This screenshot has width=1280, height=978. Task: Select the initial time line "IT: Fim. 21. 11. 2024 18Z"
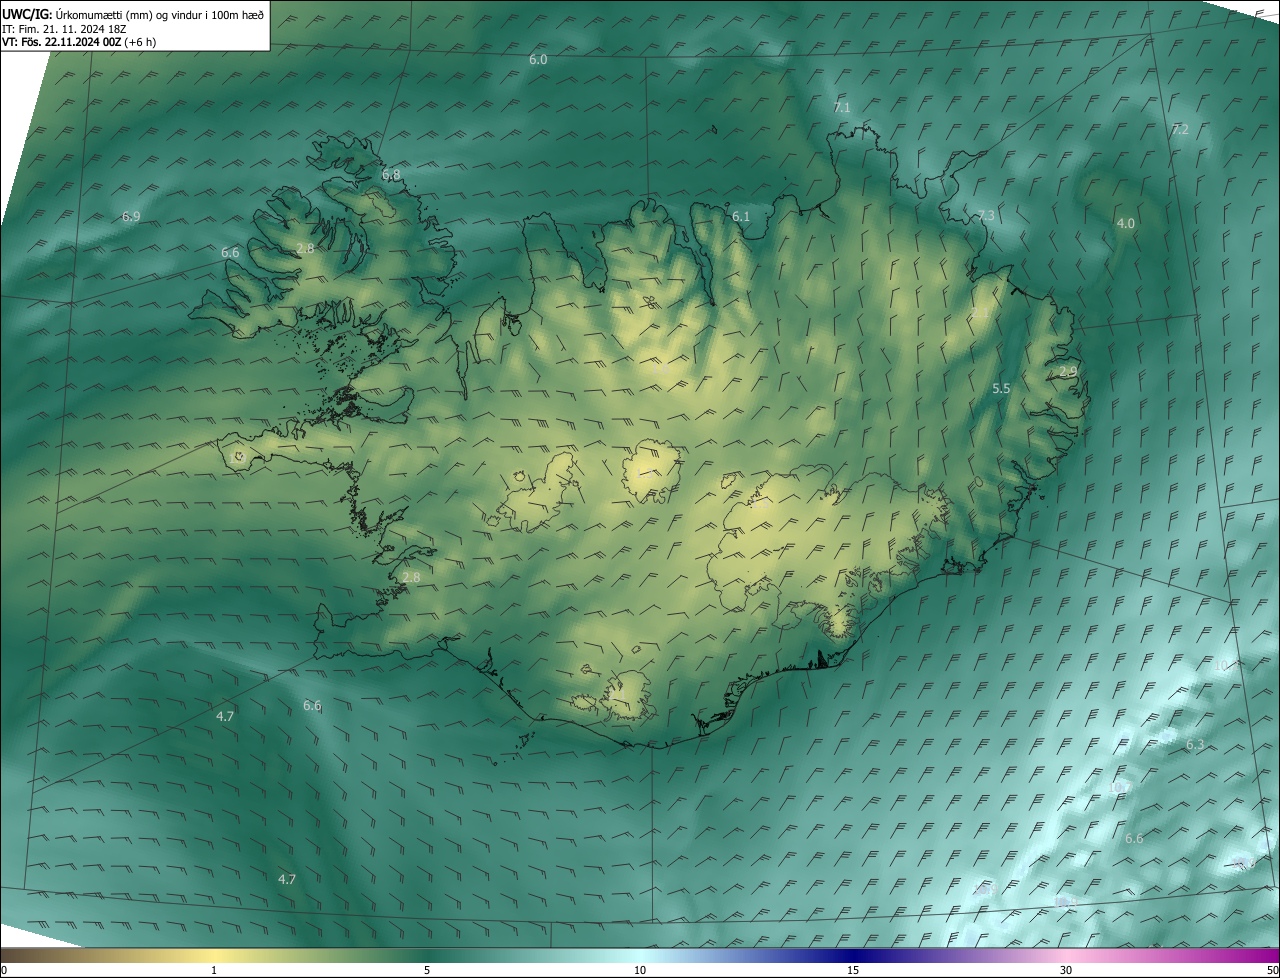65,28
